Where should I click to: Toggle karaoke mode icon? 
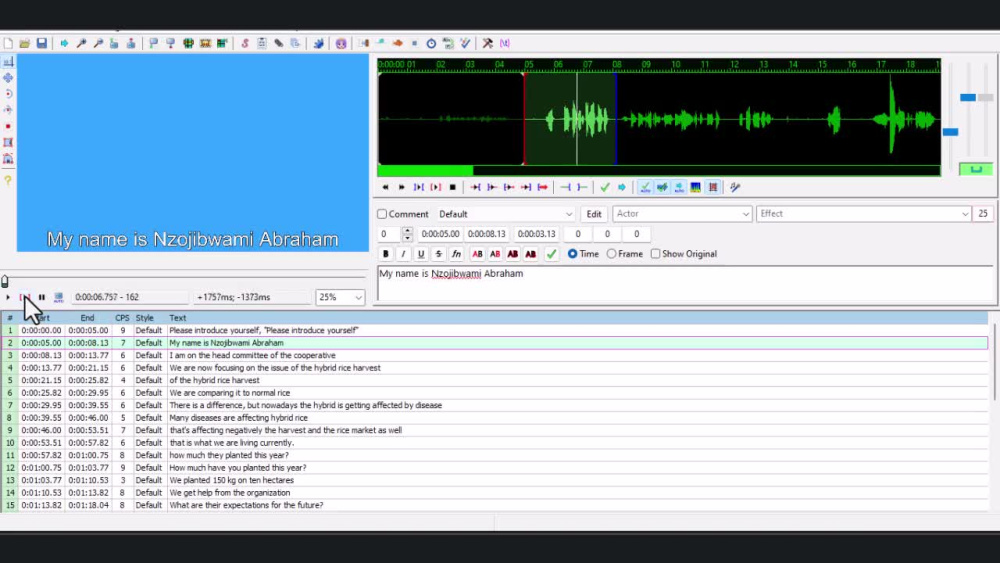pos(735,187)
